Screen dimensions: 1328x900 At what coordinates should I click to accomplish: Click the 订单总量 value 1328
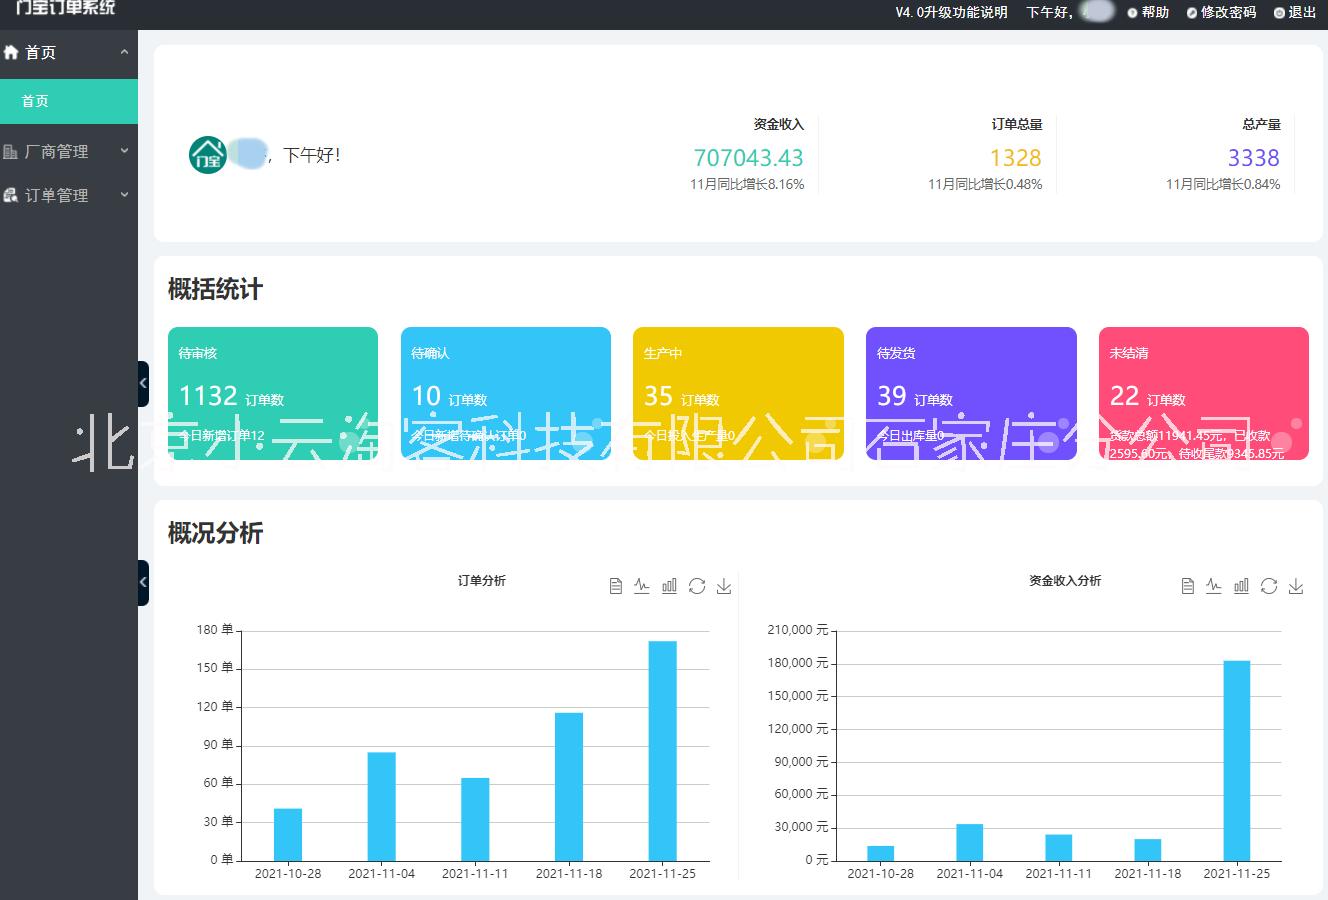[1016, 158]
